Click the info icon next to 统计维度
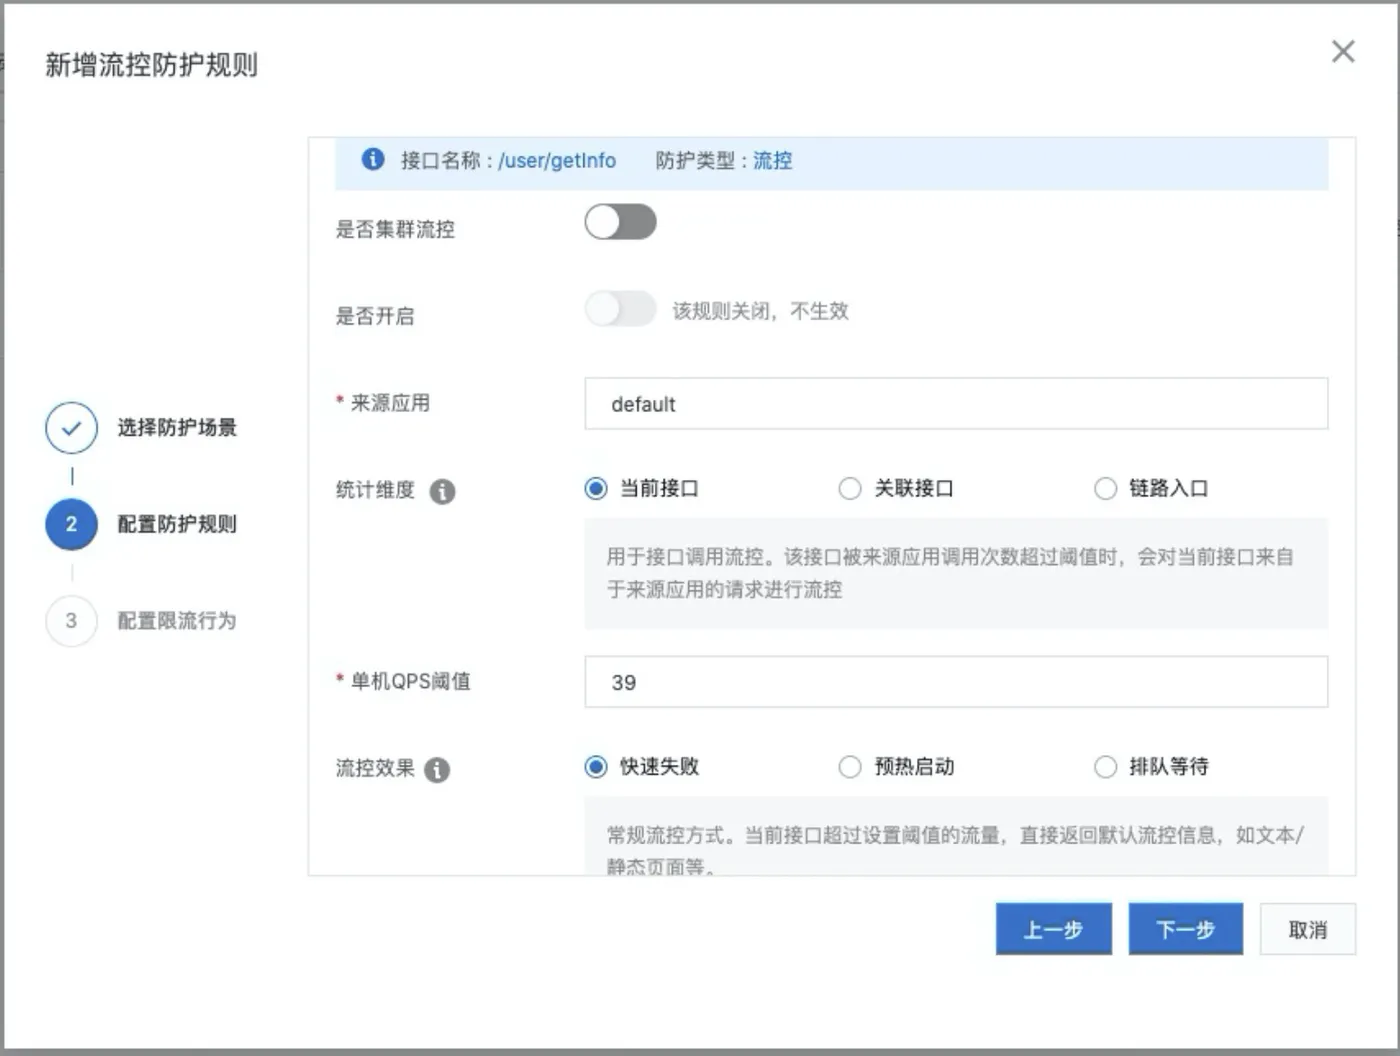1400x1056 pixels. [442, 491]
